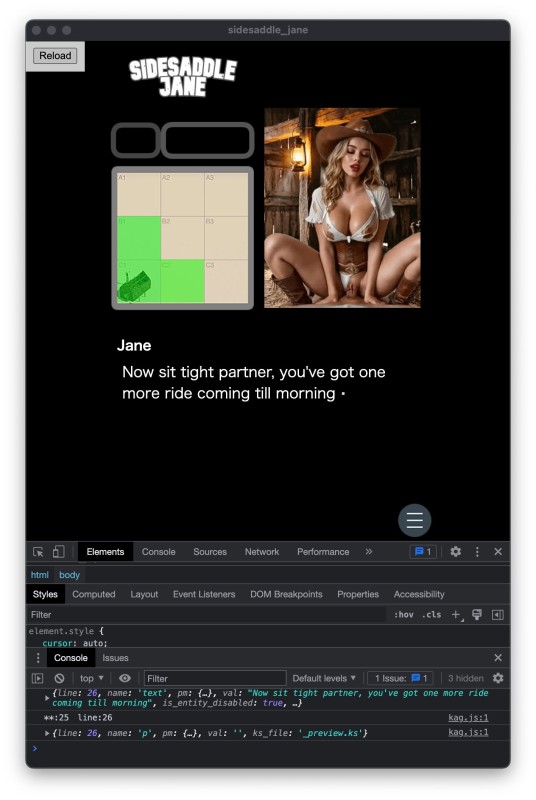536x800 pixels.
Task: Click the Sidesaddle Jane logo
Action: pyautogui.click(x=183, y=77)
